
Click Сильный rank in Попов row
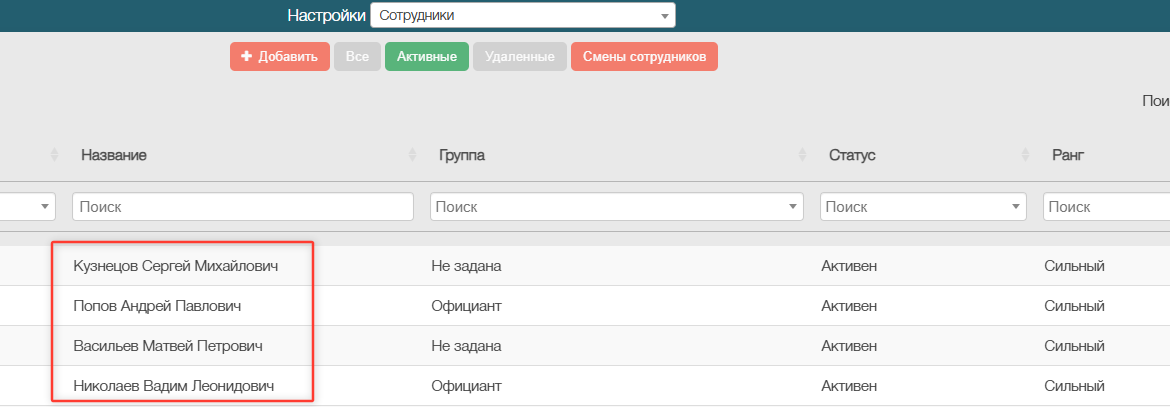1074,306
